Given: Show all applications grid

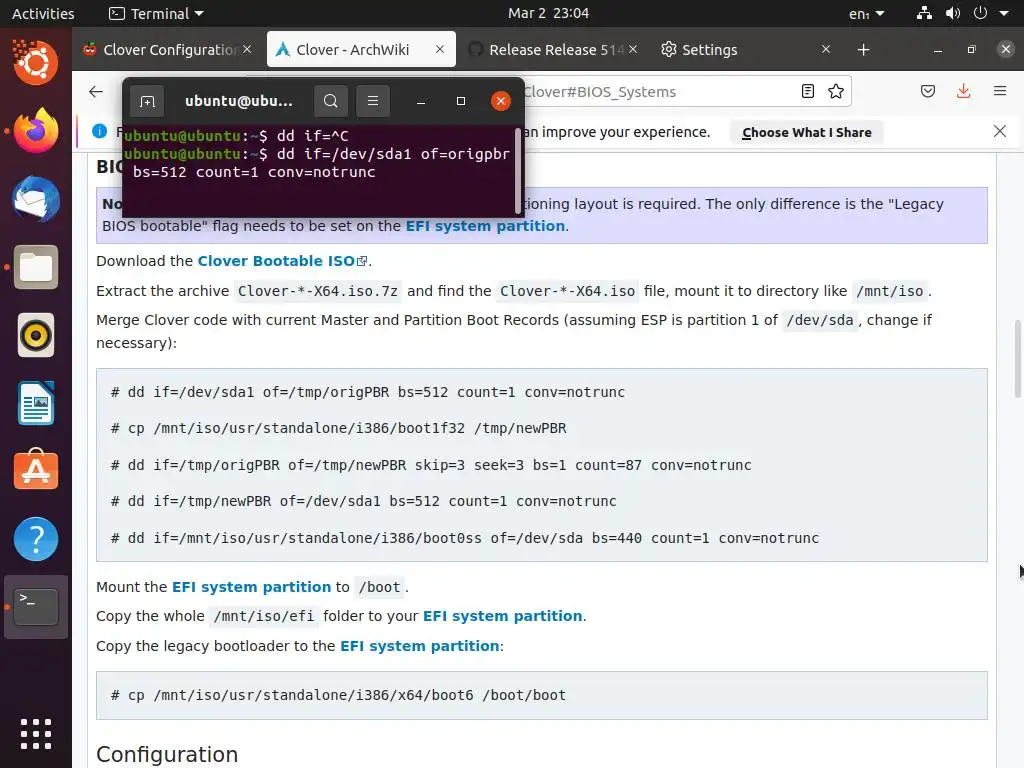Looking at the screenshot, I should (x=36, y=733).
